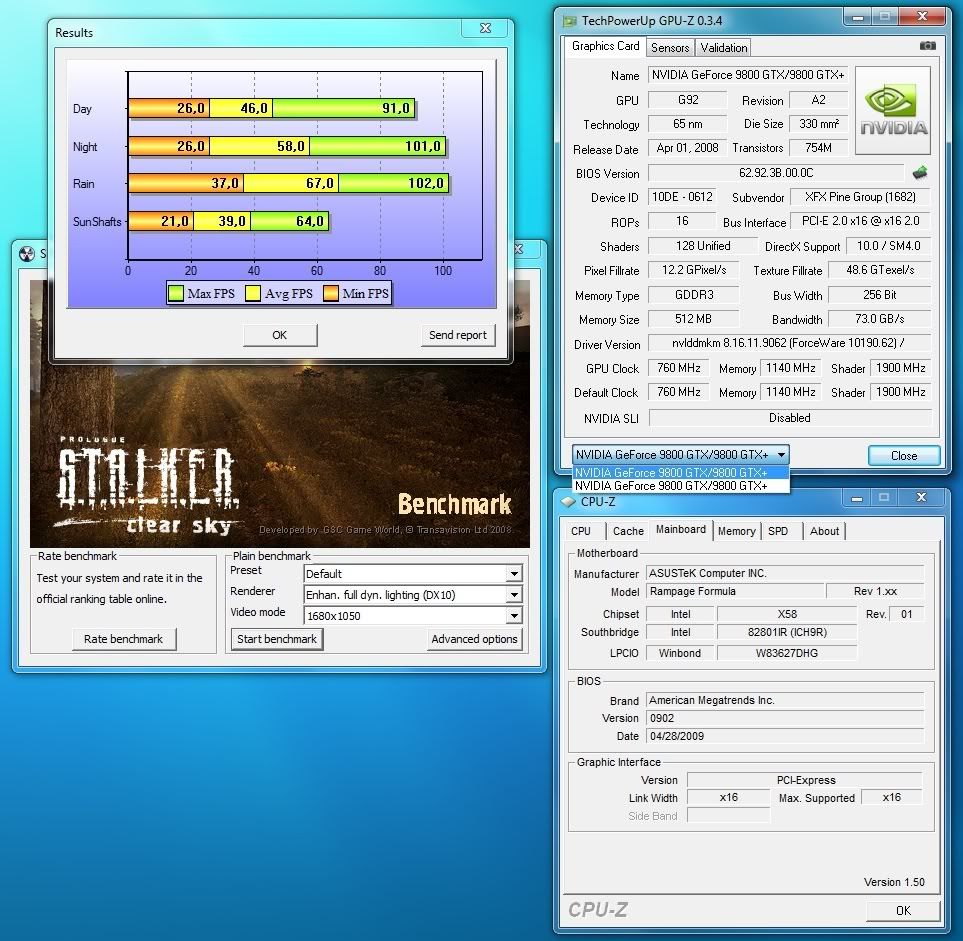Open the CPU tab in CPU-Z

[580, 531]
